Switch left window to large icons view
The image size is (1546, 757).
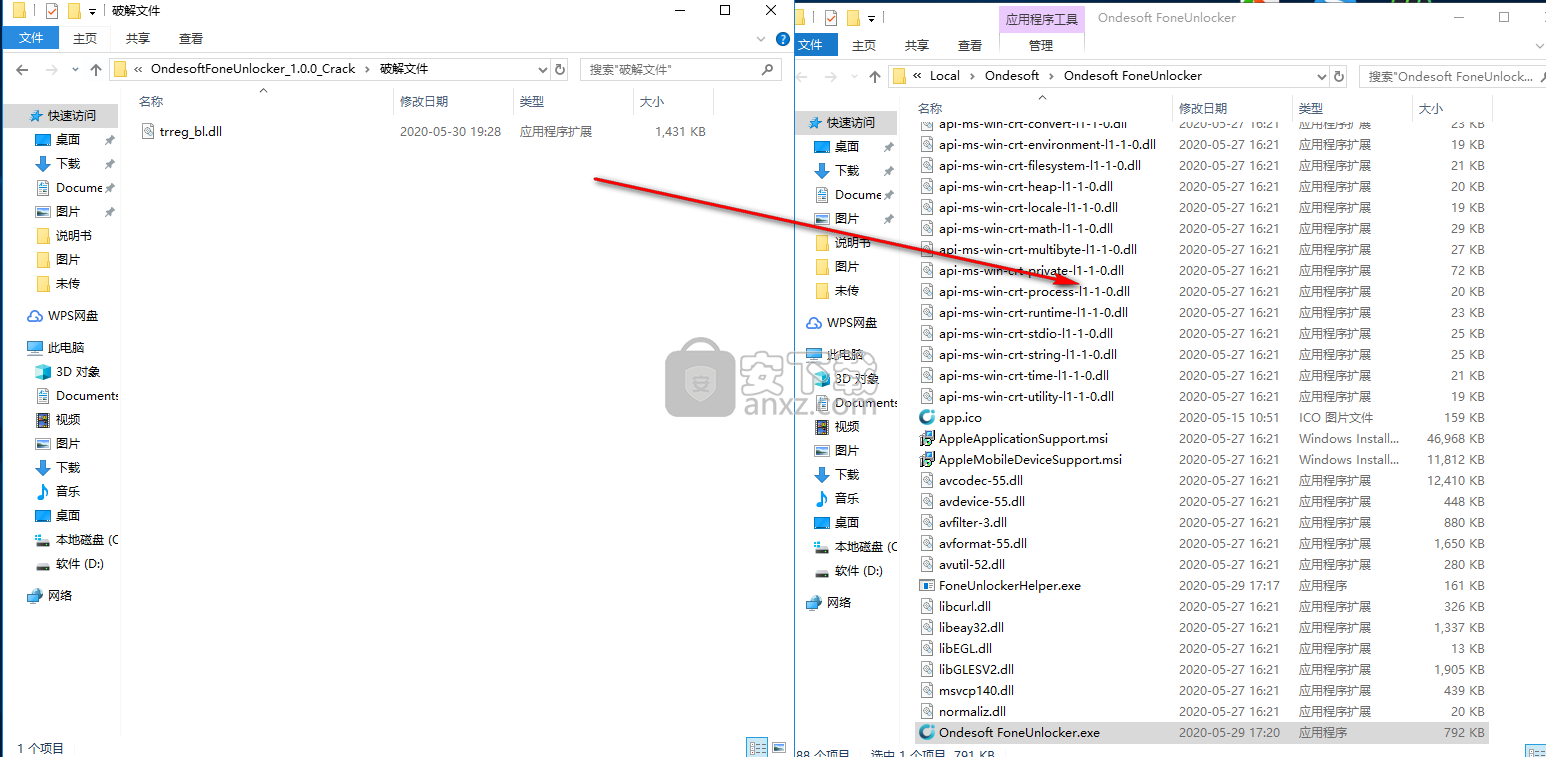[778, 747]
